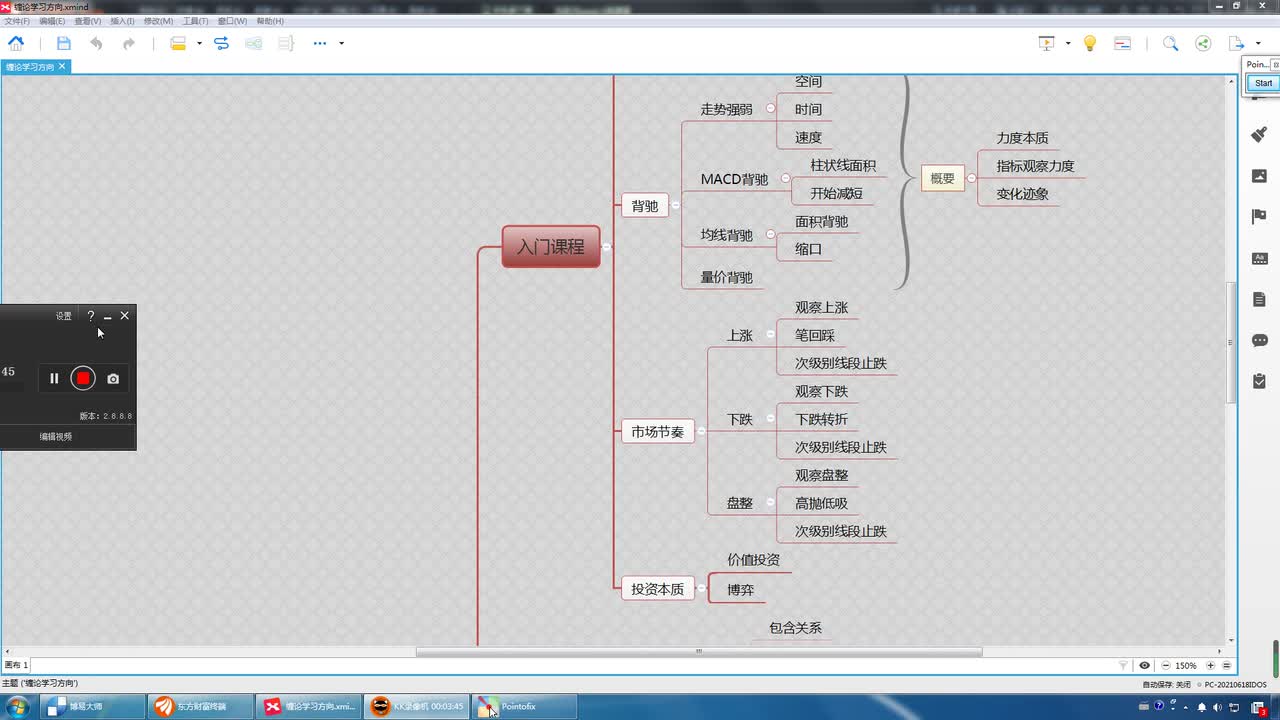Open topic insert dropdown arrow
Image resolution: width=1280 pixels, height=720 pixels.
(x=199, y=43)
